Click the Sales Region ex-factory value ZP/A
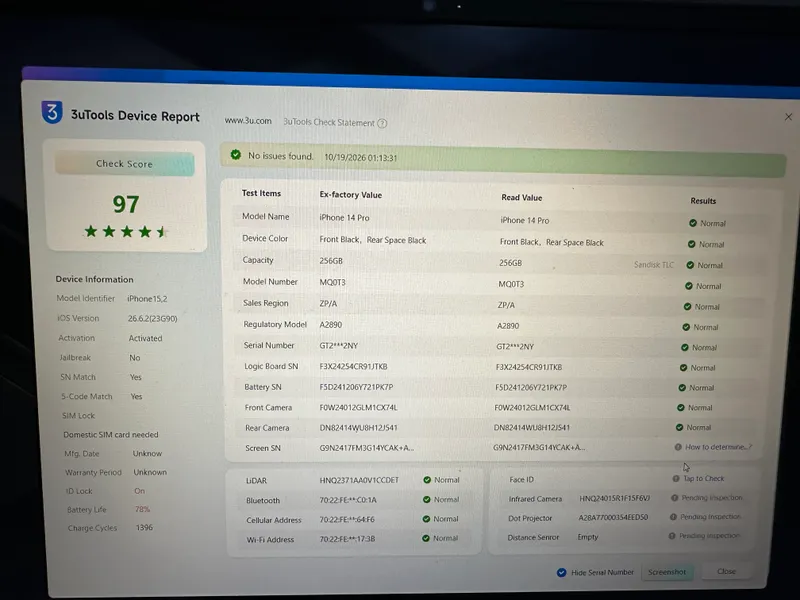Image resolution: width=800 pixels, height=600 pixels. [328, 304]
